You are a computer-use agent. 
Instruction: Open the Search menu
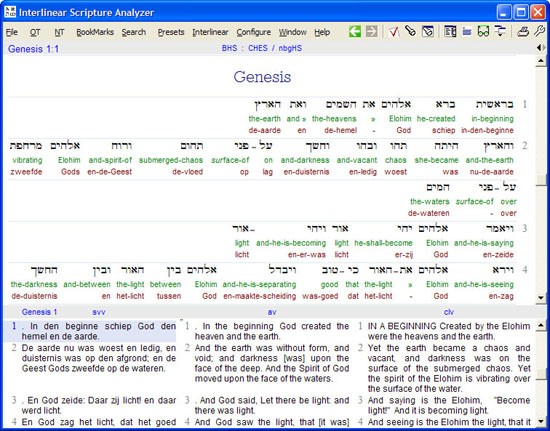pyautogui.click(x=134, y=32)
